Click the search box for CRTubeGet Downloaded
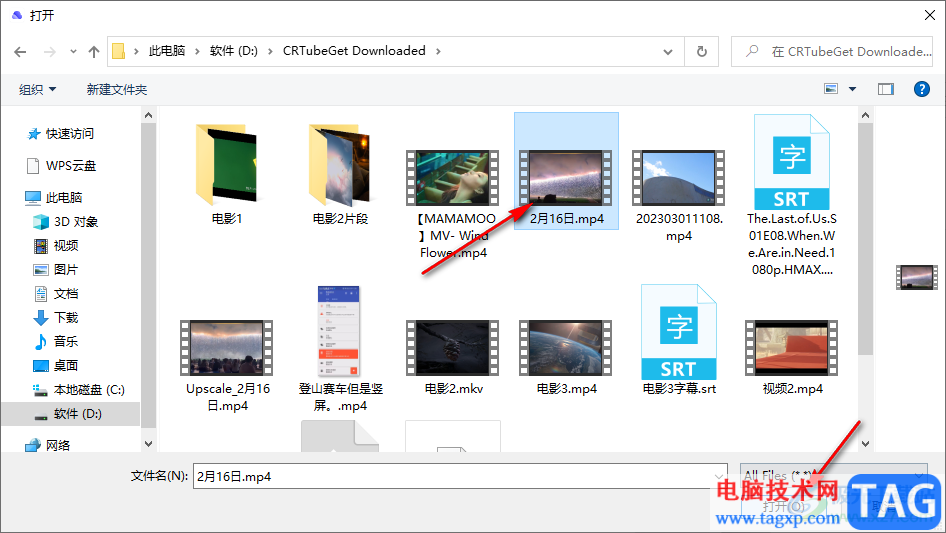Image resolution: width=946 pixels, height=533 pixels. tap(833, 51)
